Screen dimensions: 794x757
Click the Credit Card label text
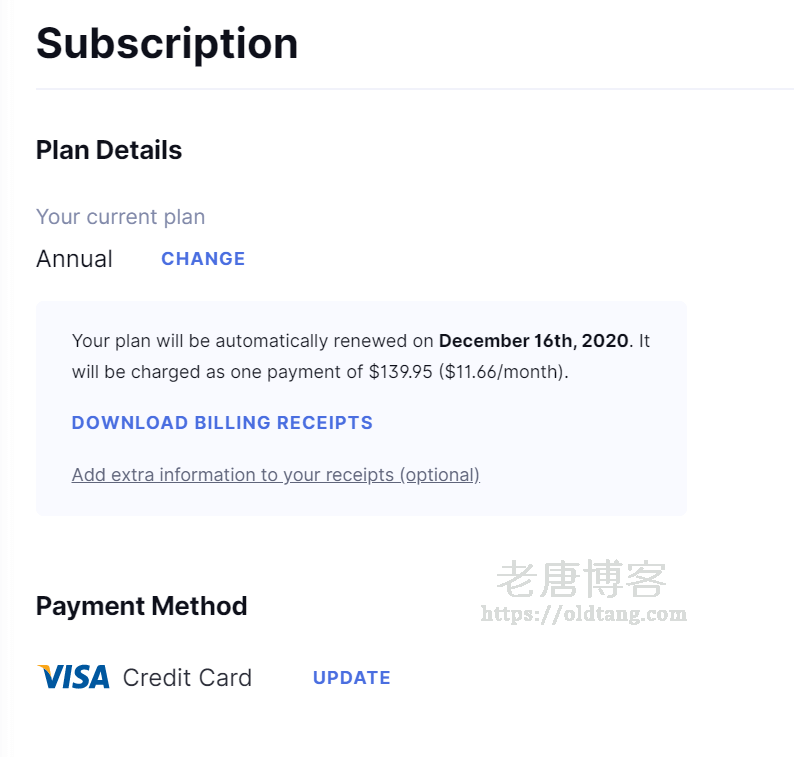click(x=187, y=678)
